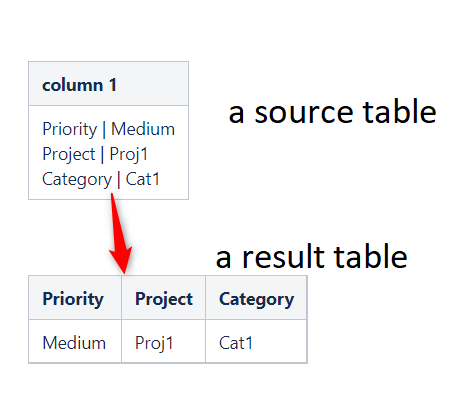Image resolution: width=450 pixels, height=406 pixels.
Task: Select the 'a source table' label
Action: click(x=332, y=112)
